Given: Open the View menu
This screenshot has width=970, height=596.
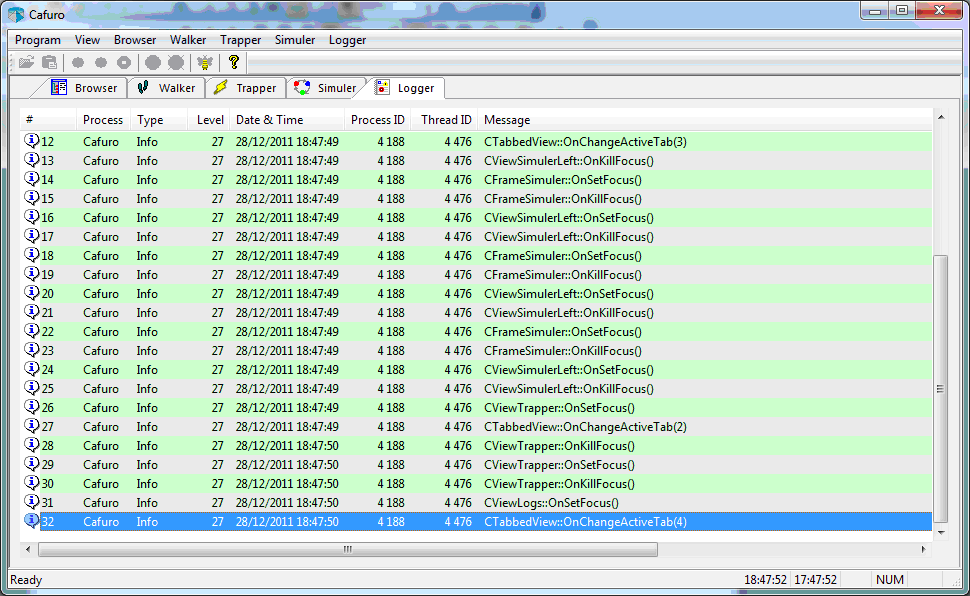Looking at the screenshot, I should [87, 40].
